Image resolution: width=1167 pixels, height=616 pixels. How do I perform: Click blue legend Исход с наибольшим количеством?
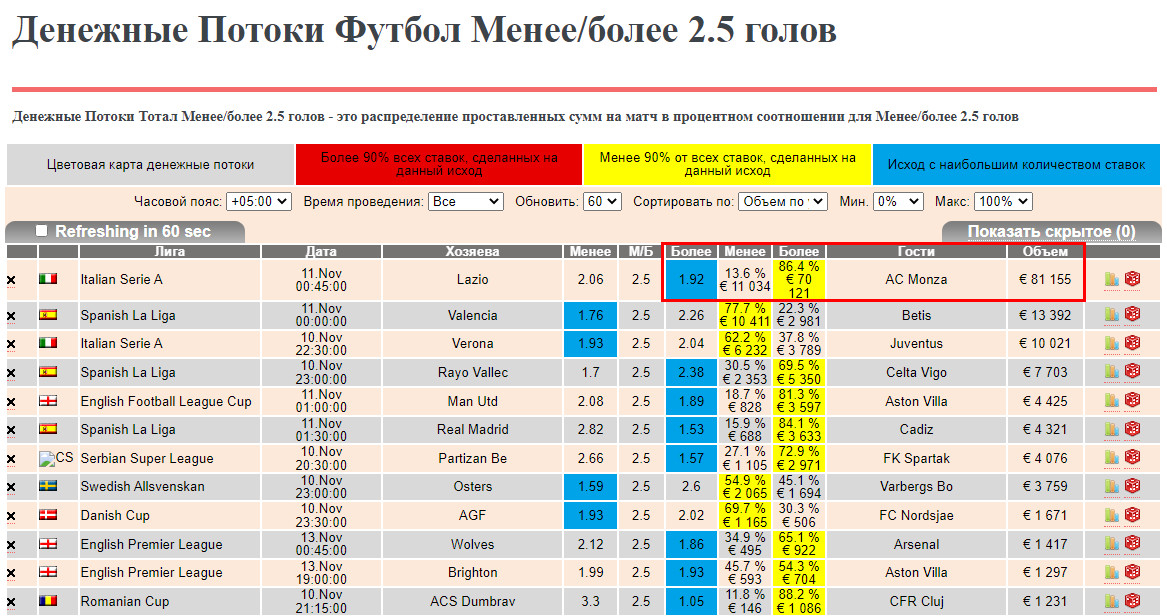1016,164
